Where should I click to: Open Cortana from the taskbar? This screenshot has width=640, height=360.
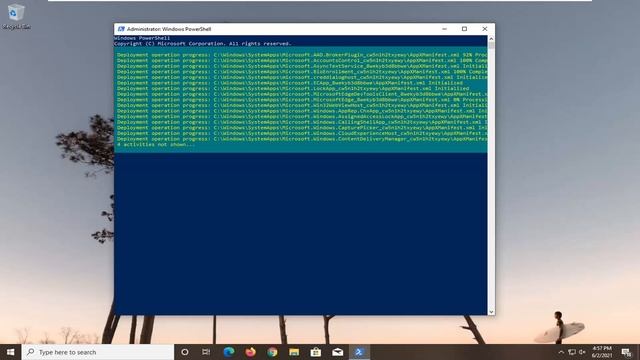[x=184, y=352]
